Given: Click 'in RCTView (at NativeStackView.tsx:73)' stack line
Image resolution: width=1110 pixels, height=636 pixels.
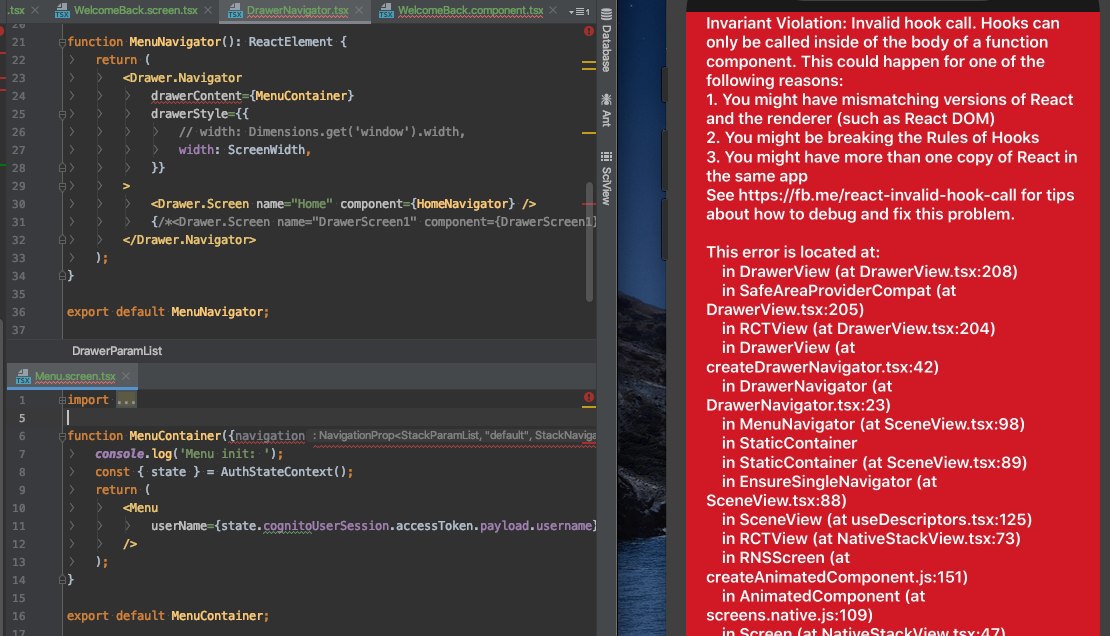Looking at the screenshot, I should click(871, 539).
